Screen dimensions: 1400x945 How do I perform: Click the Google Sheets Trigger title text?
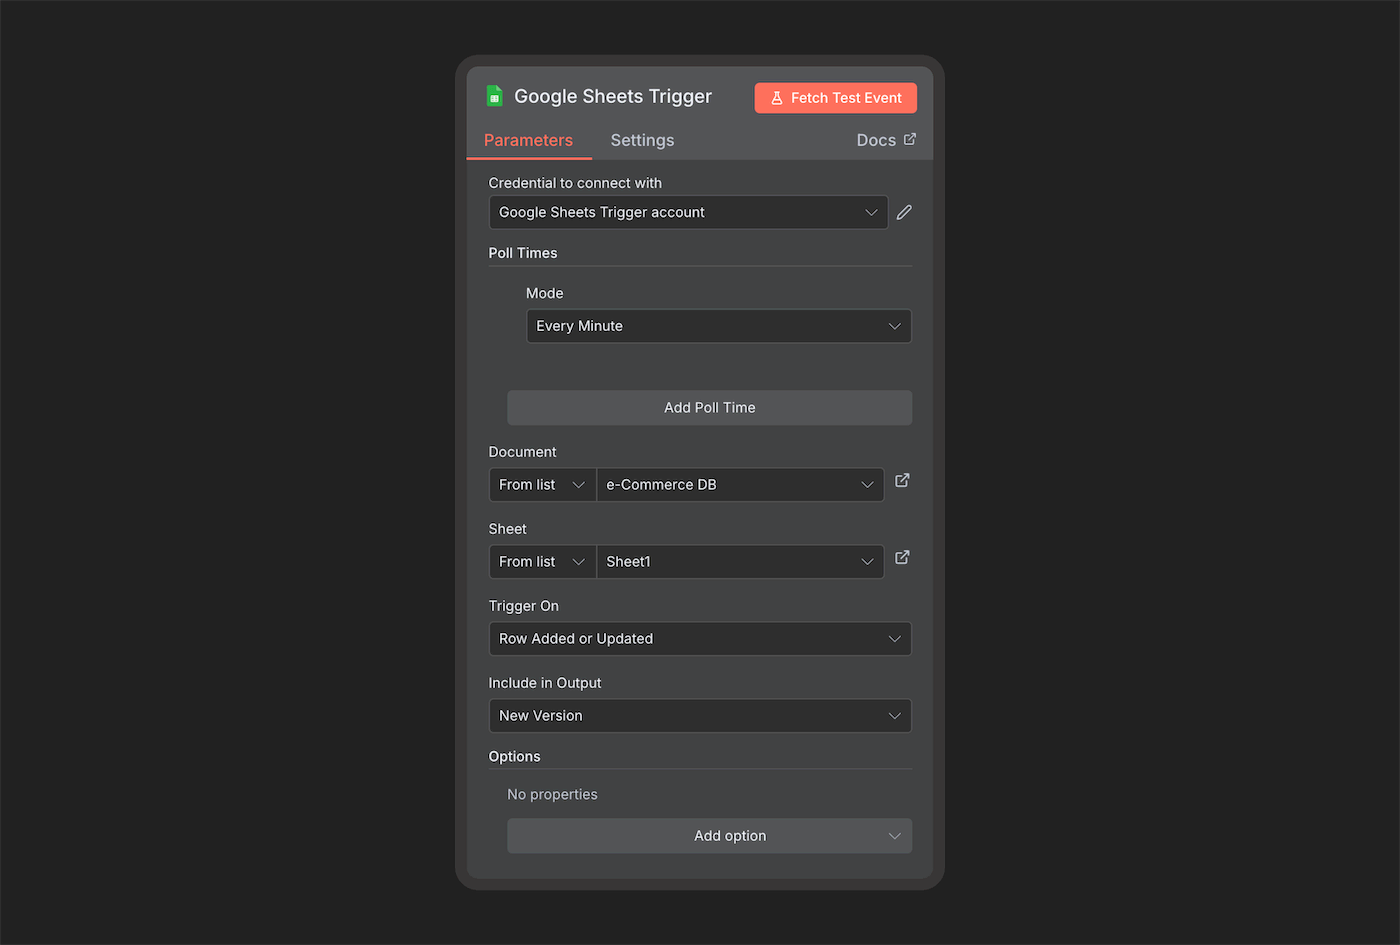click(613, 96)
